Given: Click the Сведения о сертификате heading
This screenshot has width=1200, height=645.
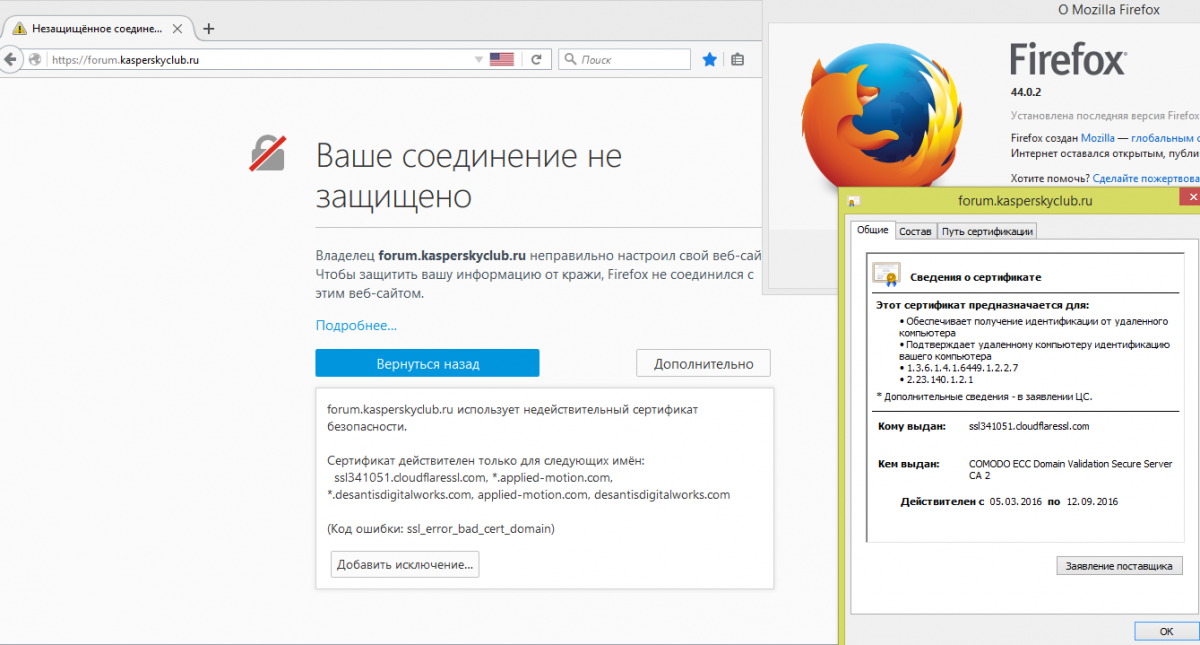Looking at the screenshot, I should [x=975, y=276].
